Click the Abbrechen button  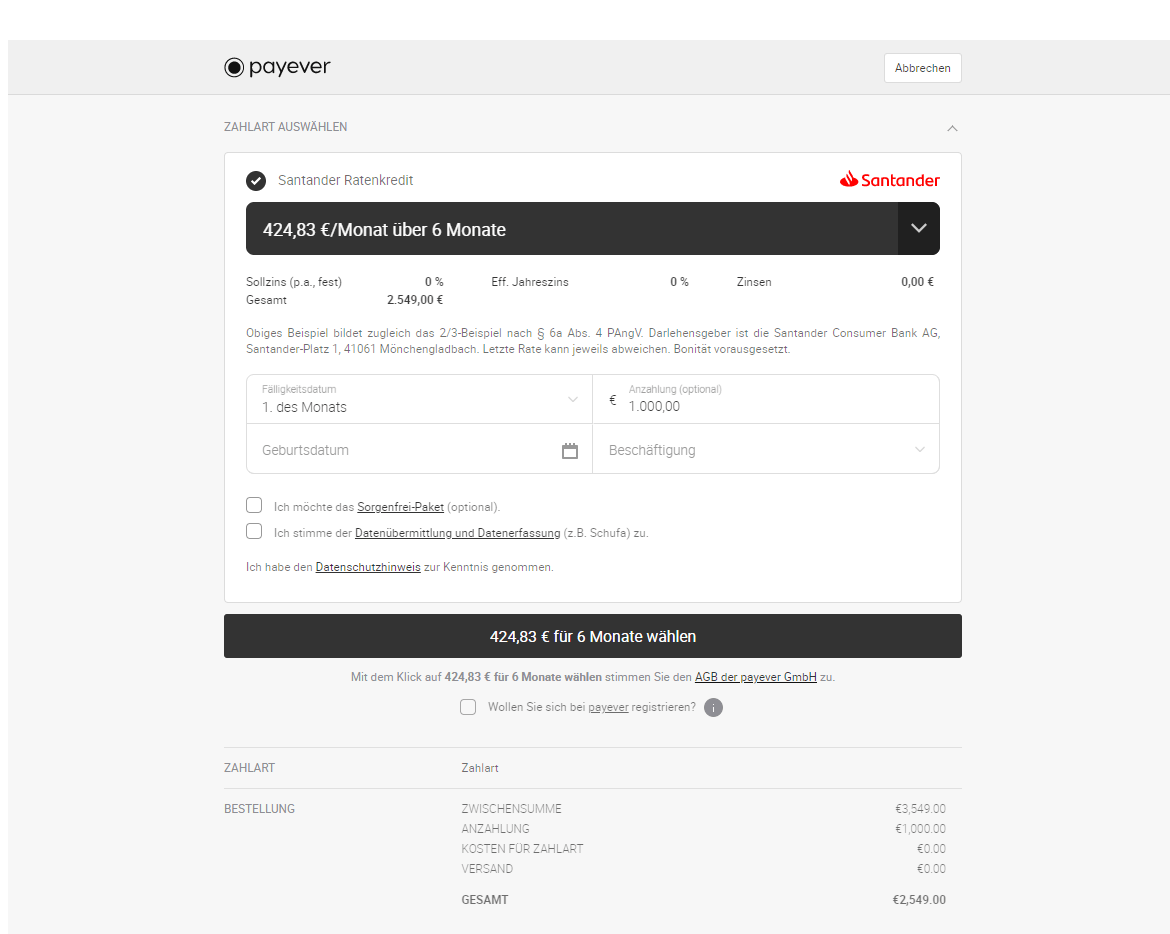tap(922, 67)
